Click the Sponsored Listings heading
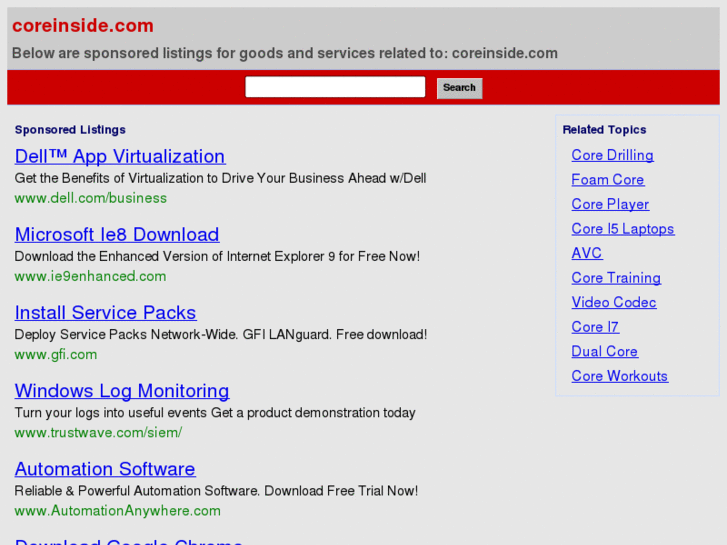The width and height of the screenshot is (727, 545). click(70, 130)
